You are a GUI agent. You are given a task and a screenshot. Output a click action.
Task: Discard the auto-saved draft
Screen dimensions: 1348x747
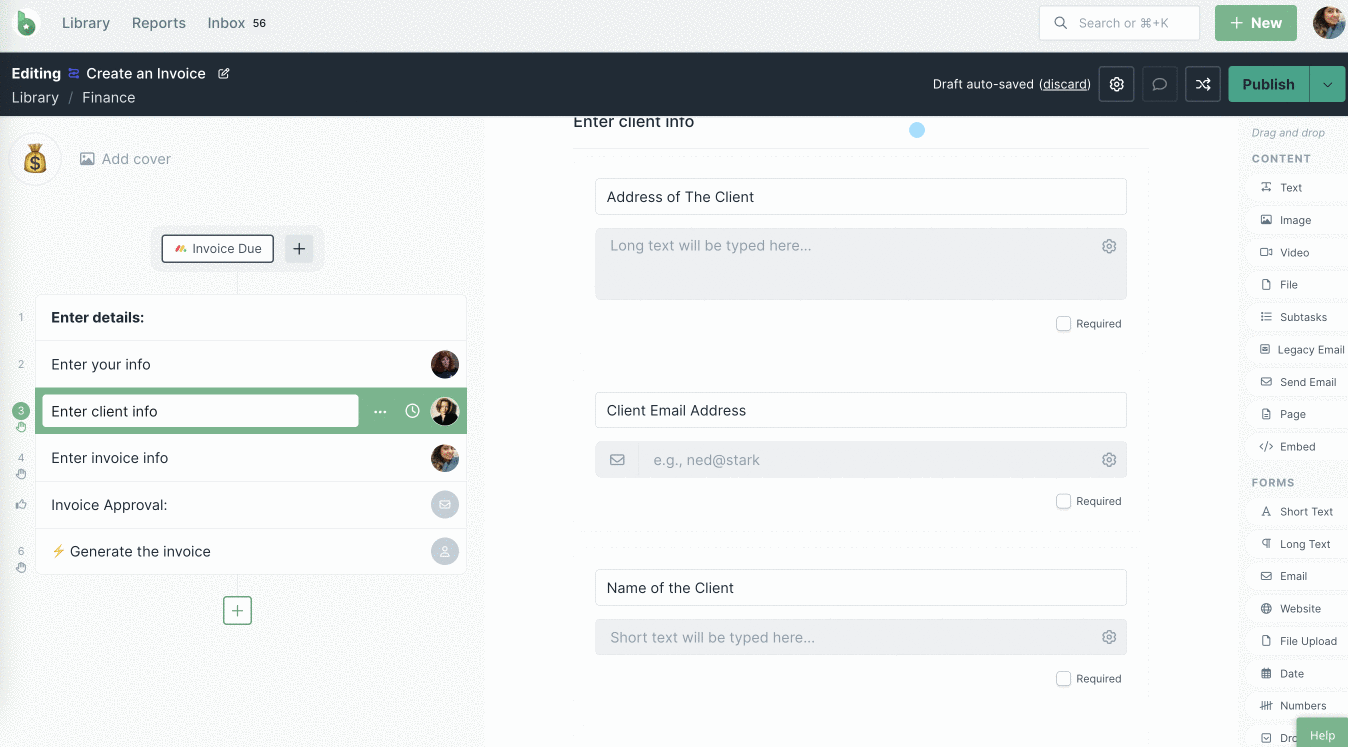1064,84
